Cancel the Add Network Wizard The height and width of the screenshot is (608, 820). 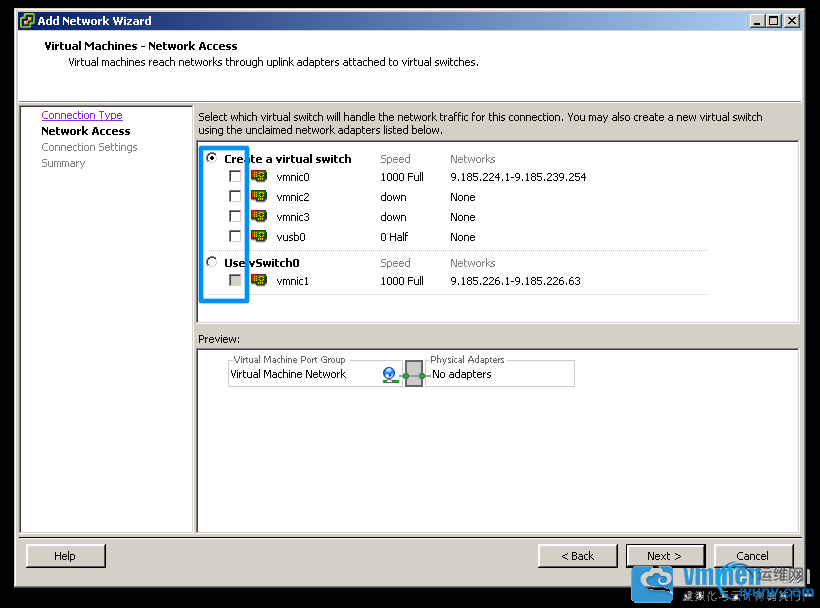click(754, 556)
